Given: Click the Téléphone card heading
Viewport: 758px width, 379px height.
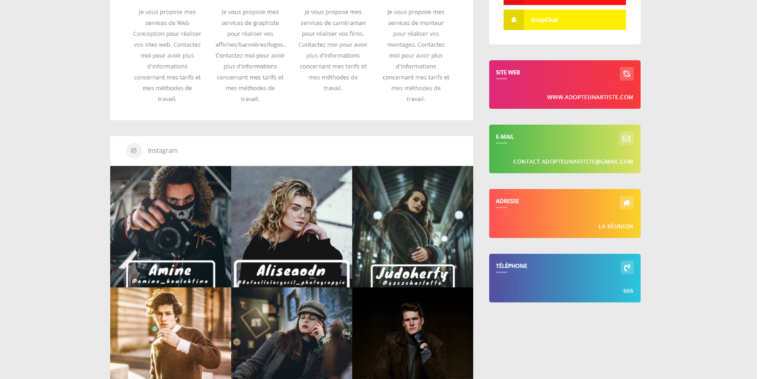Looking at the screenshot, I should (511, 266).
